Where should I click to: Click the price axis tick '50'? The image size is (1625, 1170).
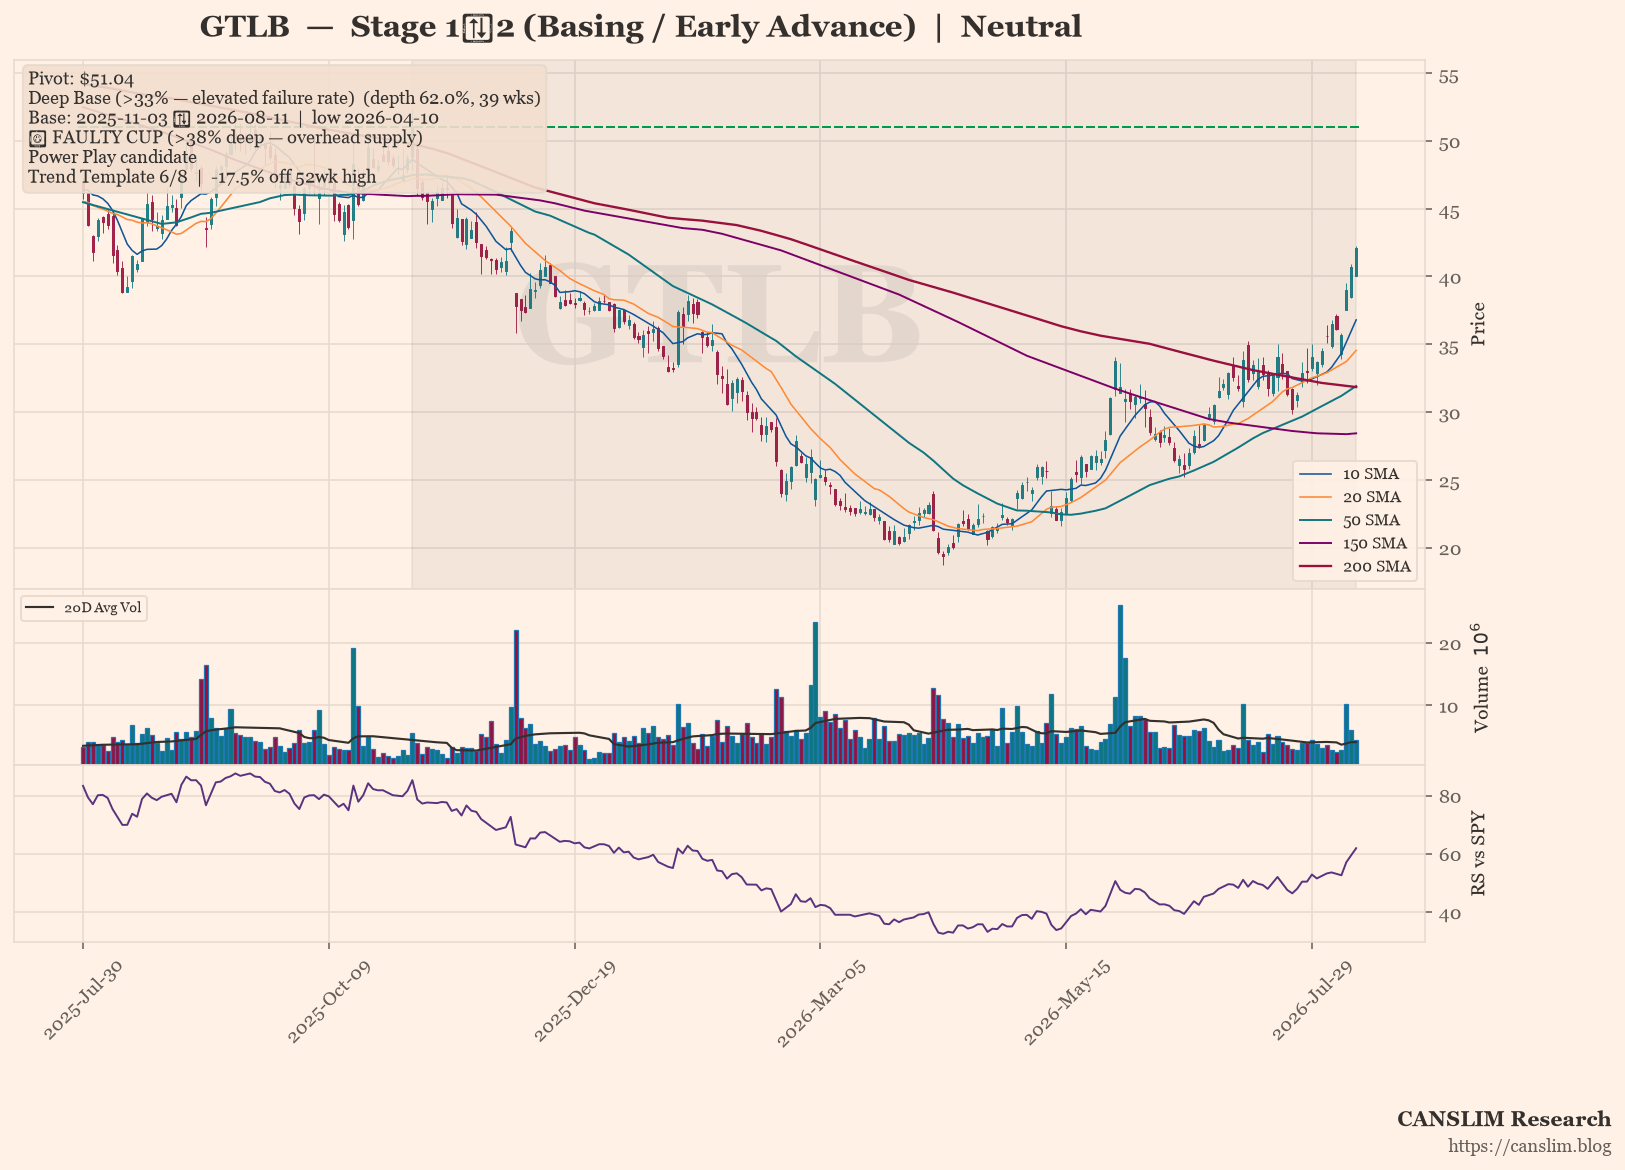coord(1447,143)
